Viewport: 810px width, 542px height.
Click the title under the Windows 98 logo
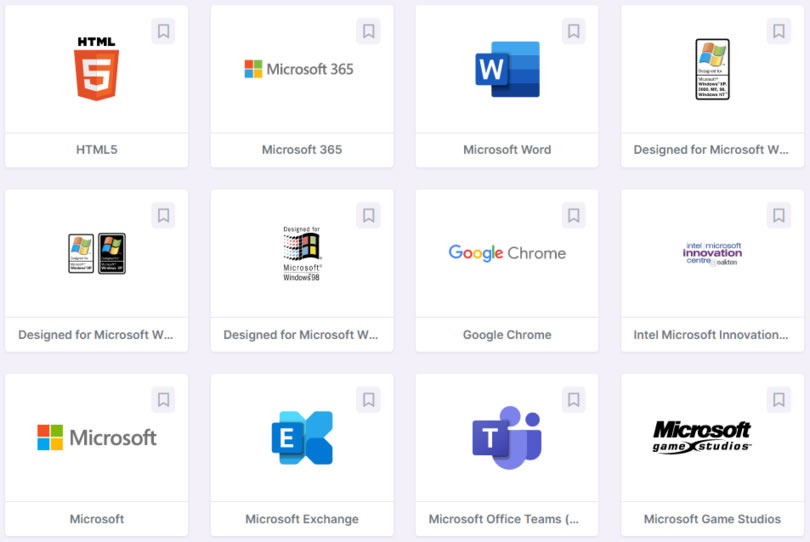(x=301, y=335)
